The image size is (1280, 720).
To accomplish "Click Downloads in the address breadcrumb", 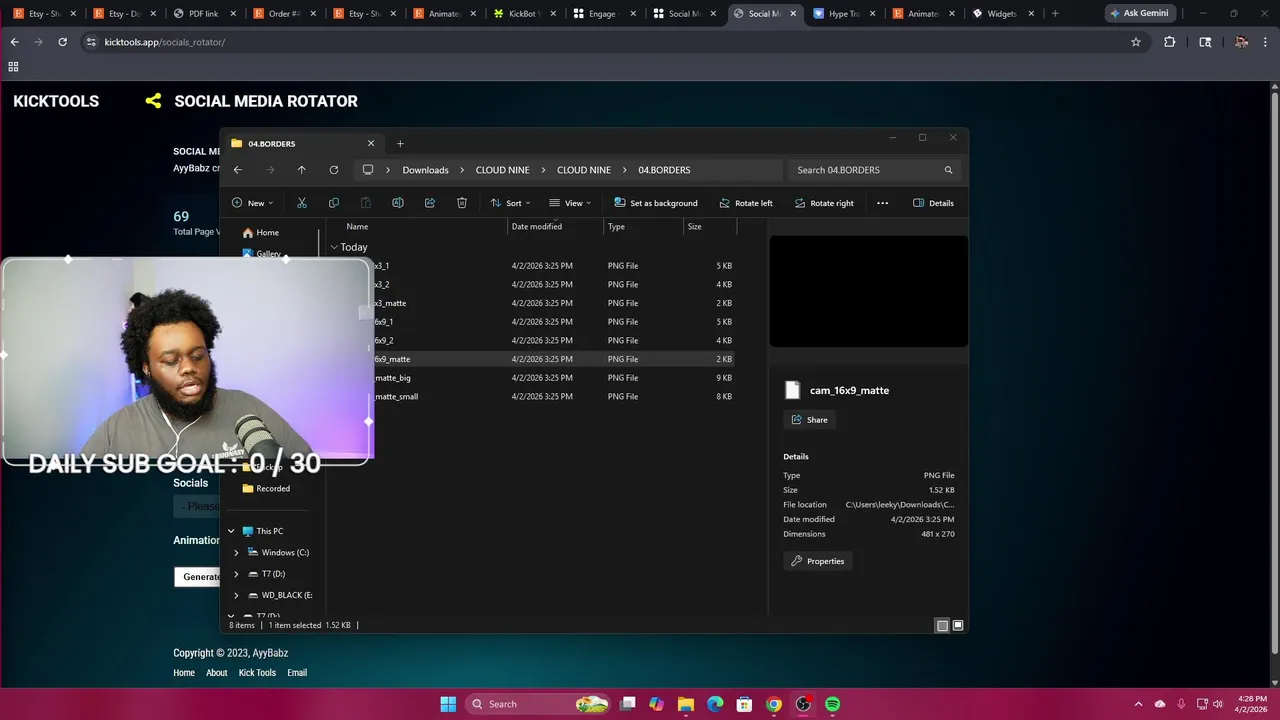I will [425, 170].
